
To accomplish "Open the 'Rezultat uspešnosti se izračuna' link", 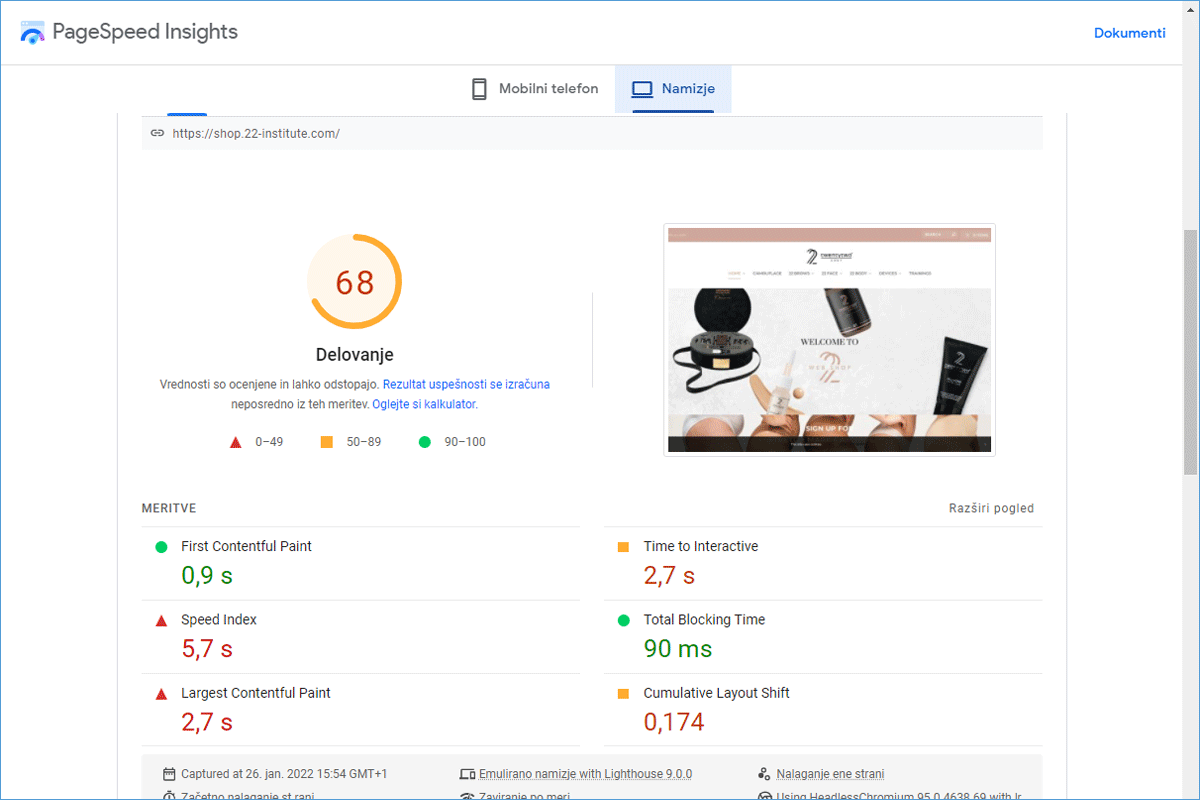I will pos(466,384).
